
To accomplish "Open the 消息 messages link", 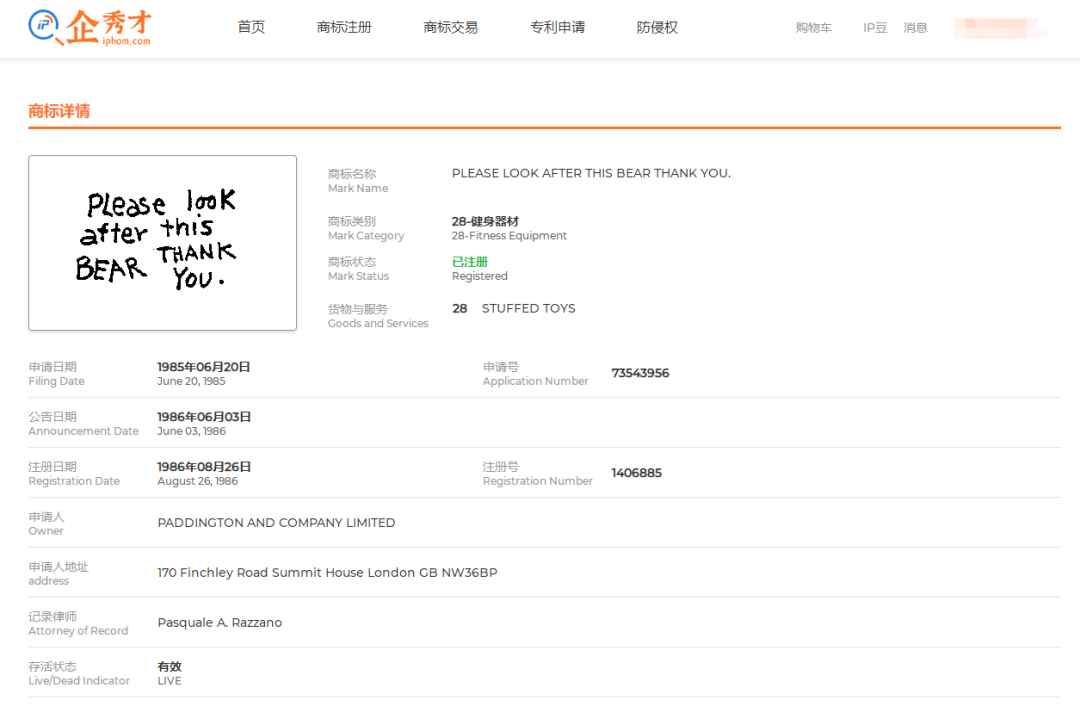I will (915, 28).
